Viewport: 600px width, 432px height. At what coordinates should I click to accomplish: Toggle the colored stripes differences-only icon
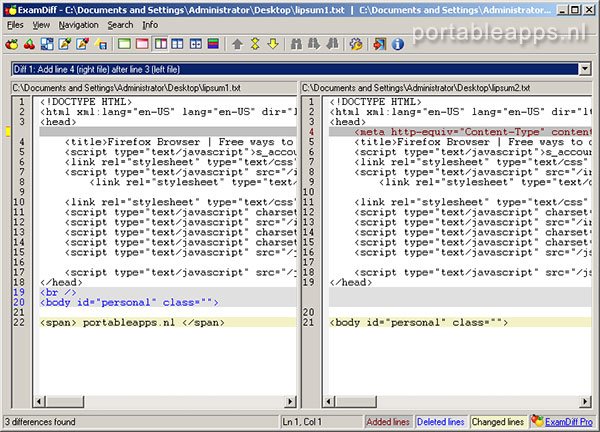[213, 44]
